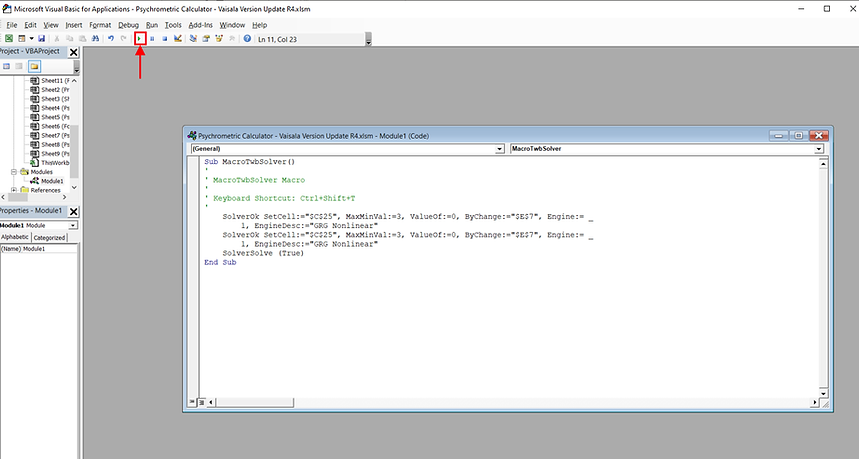Switch to Categorized properties tab
The height and width of the screenshot is (459, 859).
tap(49, 238)
